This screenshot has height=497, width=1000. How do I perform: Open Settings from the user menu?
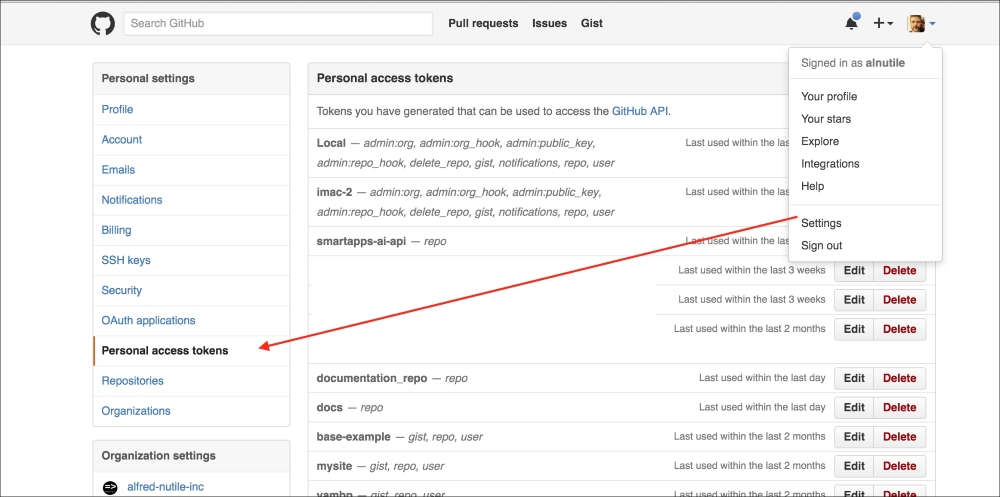tap(821, 223)
